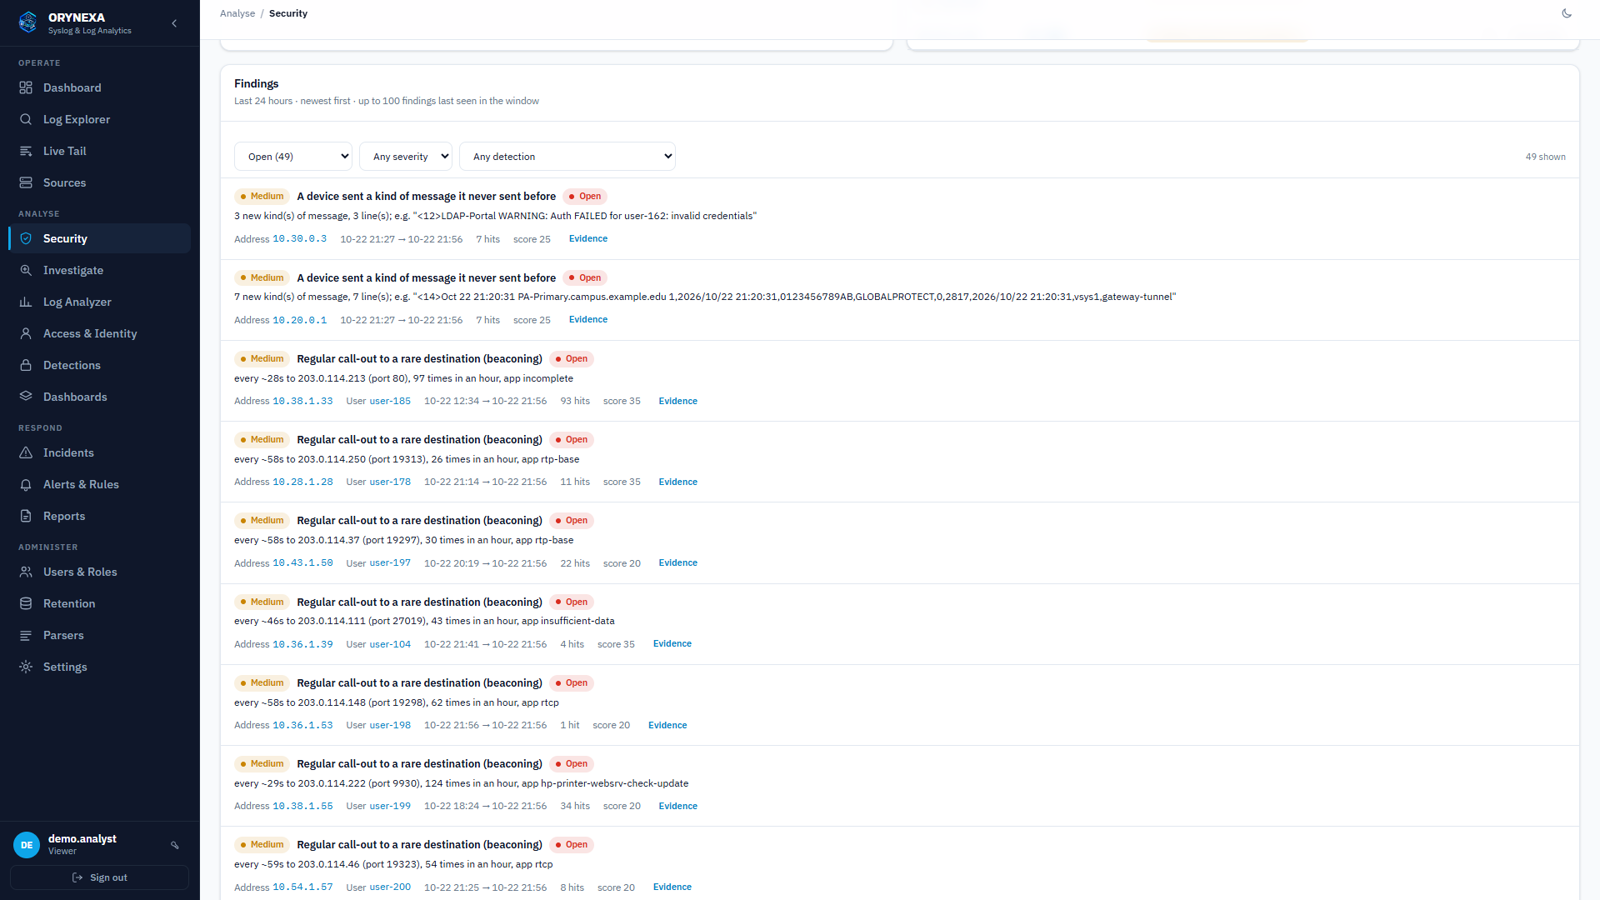
Task: Click the Parsers list icon
Action: coord(26,635)
